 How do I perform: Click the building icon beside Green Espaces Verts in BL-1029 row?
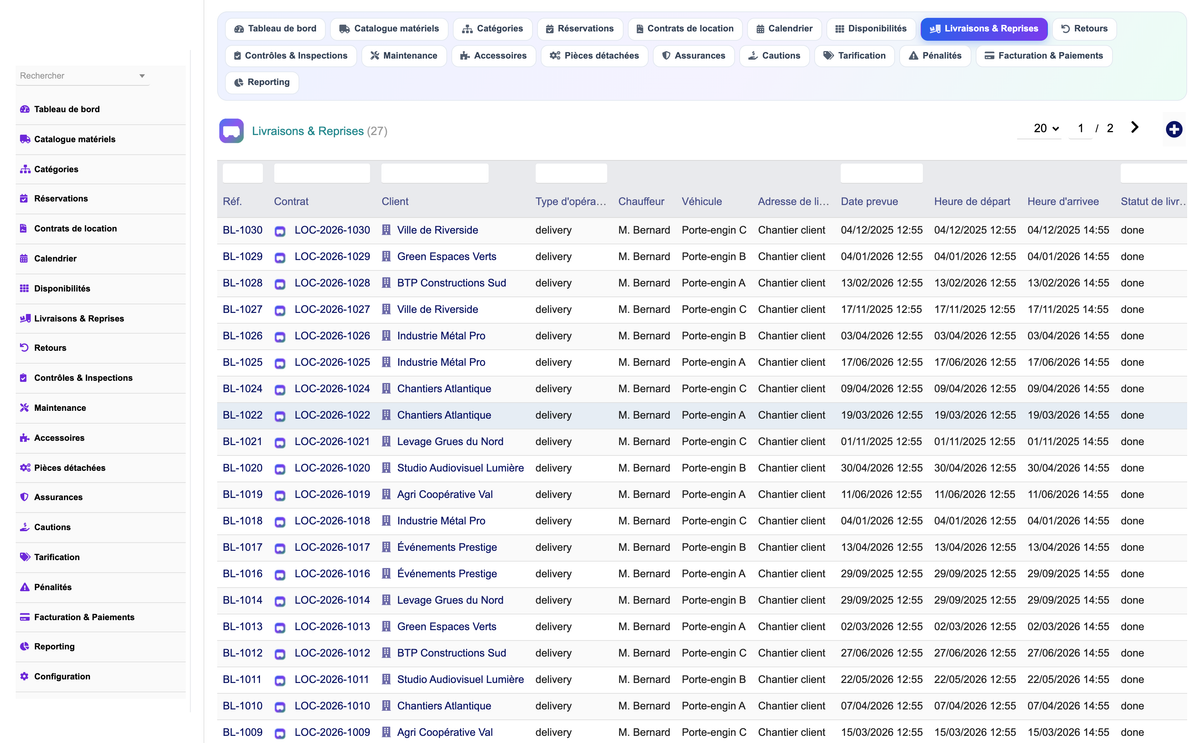click(x=386, y=257)
